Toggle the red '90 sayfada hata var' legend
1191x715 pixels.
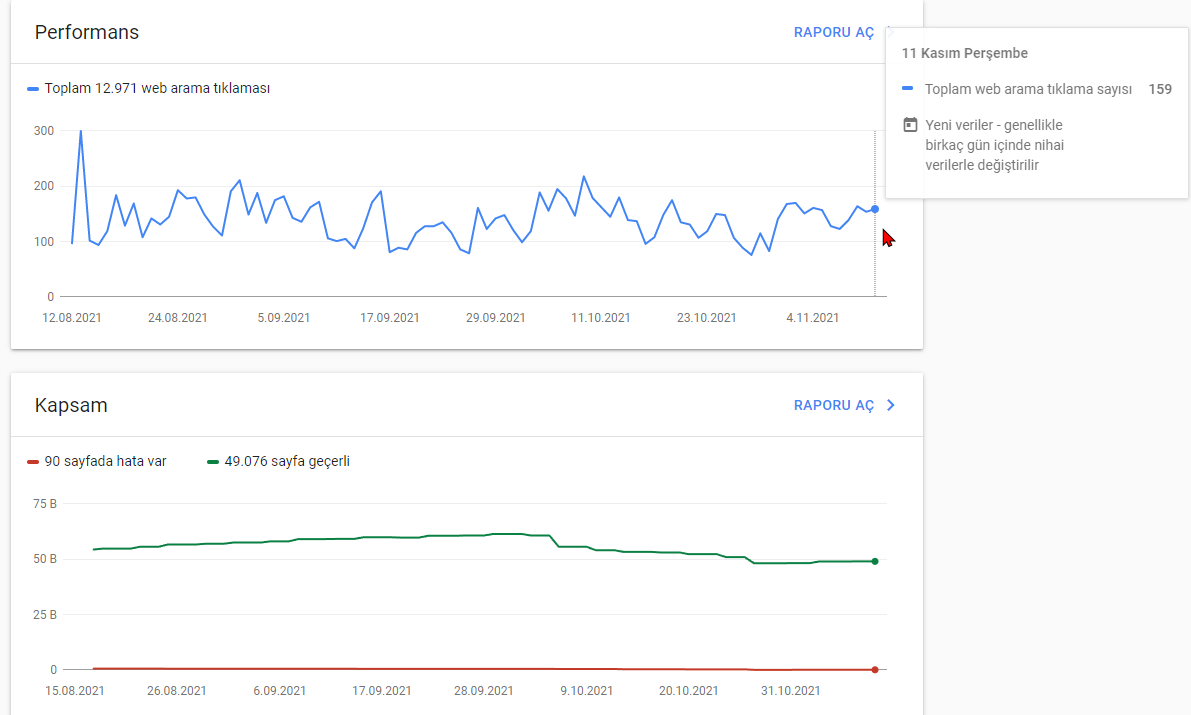coord(96,461)
